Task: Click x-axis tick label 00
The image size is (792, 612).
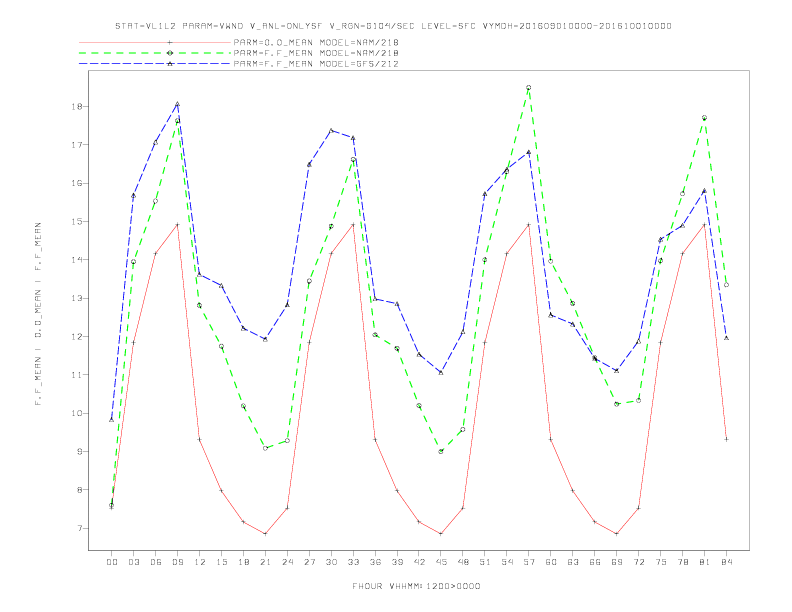Action: point(112,562)
